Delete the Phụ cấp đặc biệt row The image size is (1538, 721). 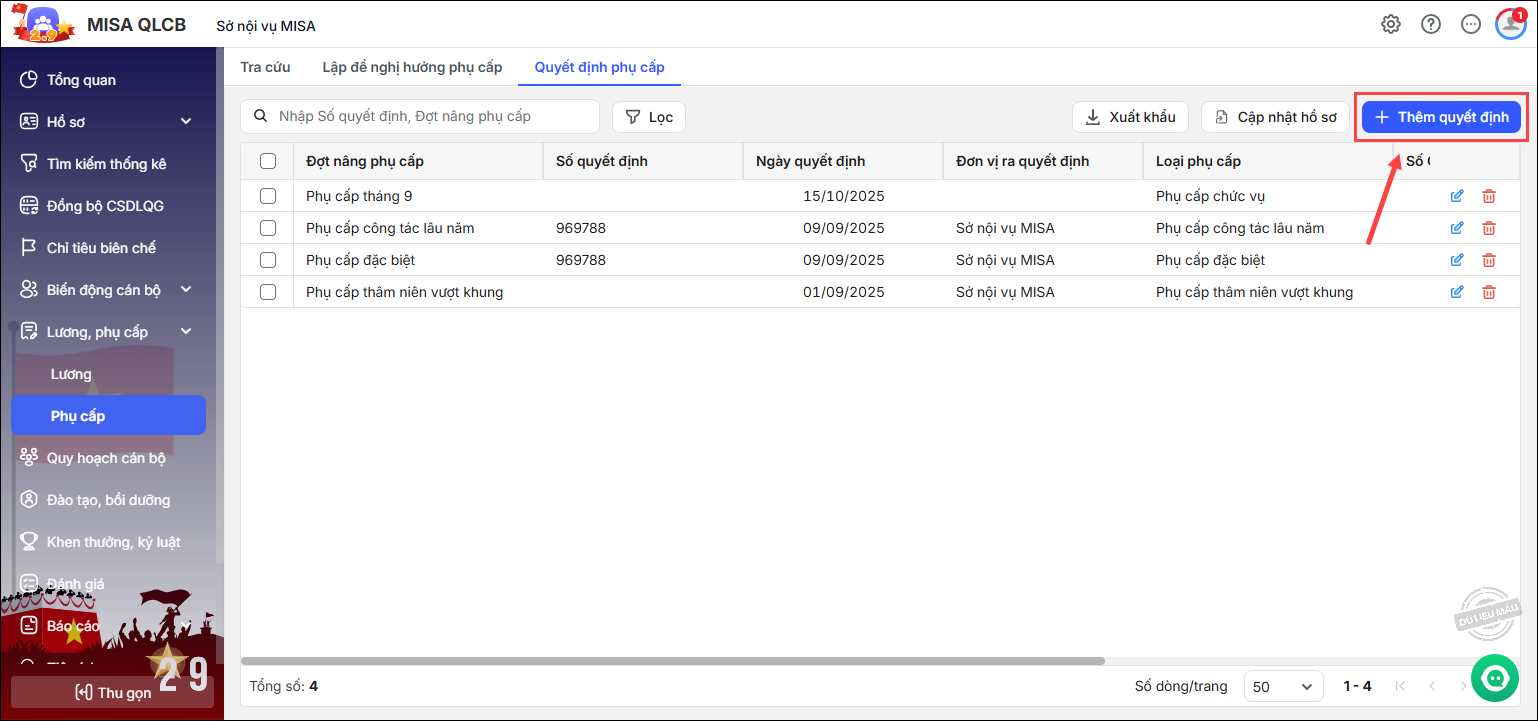pos(1489,260)
